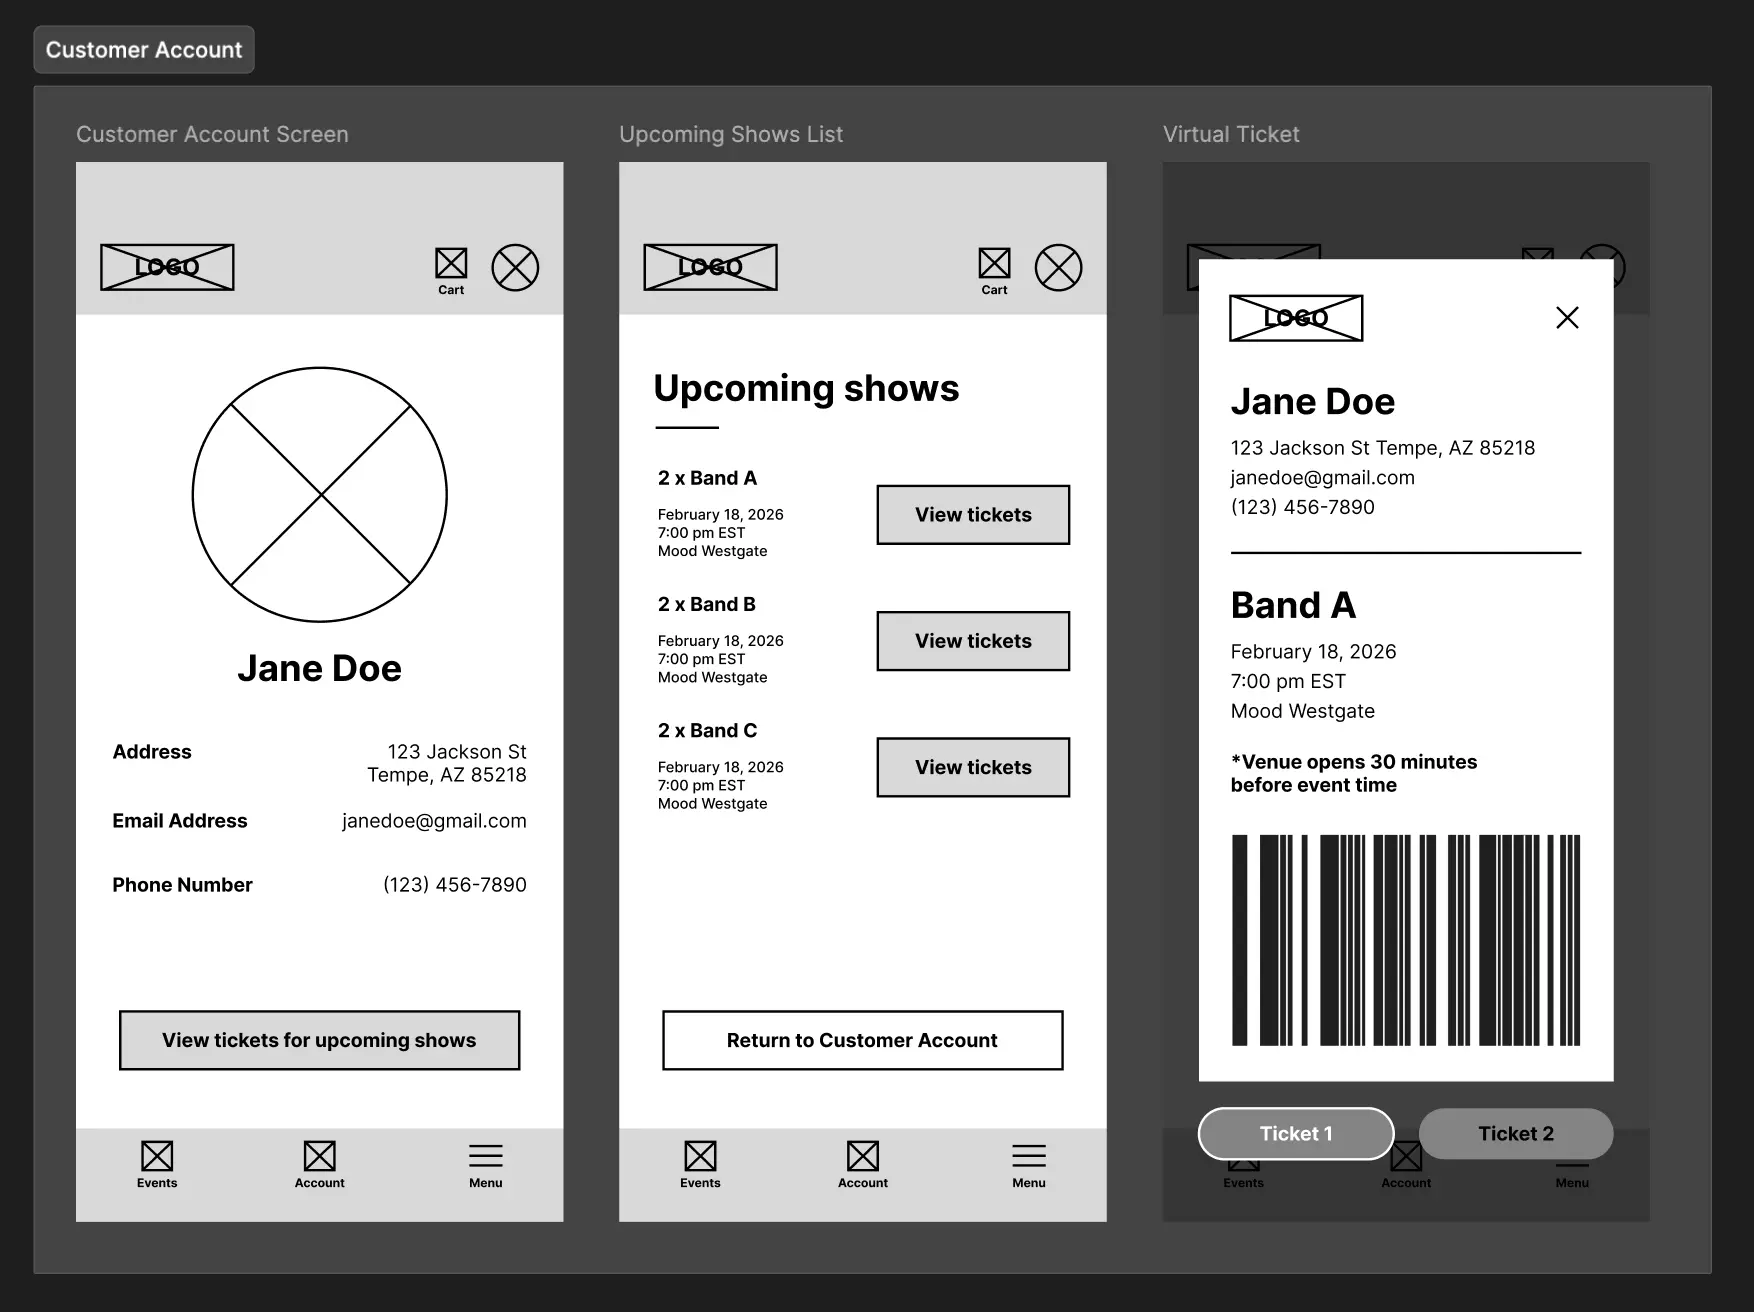
Task: View tickets for Band C
Action: (x=973, y=767)
